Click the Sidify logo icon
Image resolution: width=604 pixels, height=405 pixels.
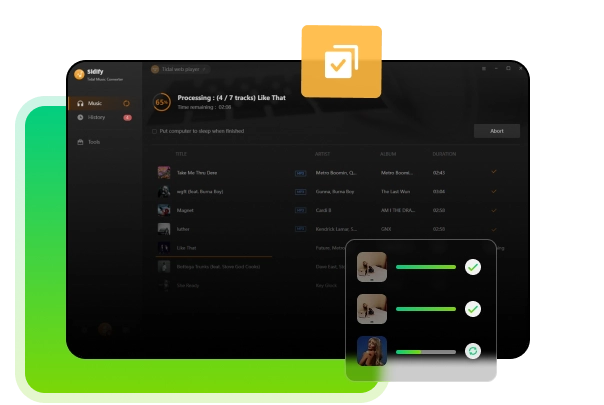(x=79, y=74)
